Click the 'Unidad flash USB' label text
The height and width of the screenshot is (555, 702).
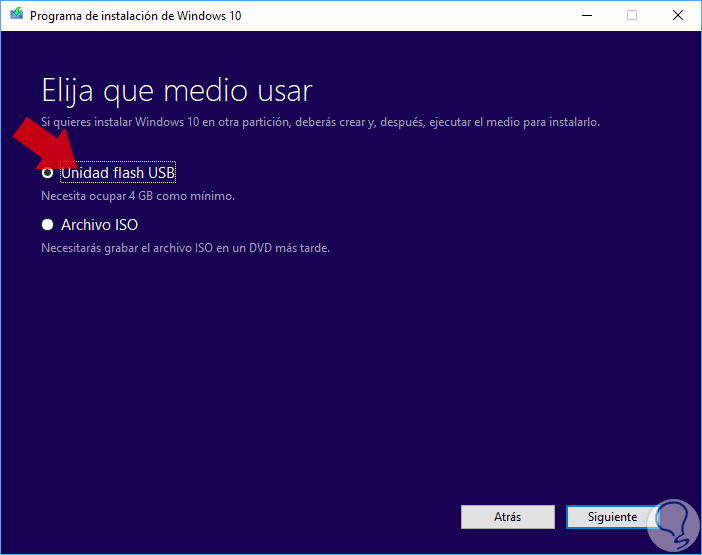coord(118,173)
